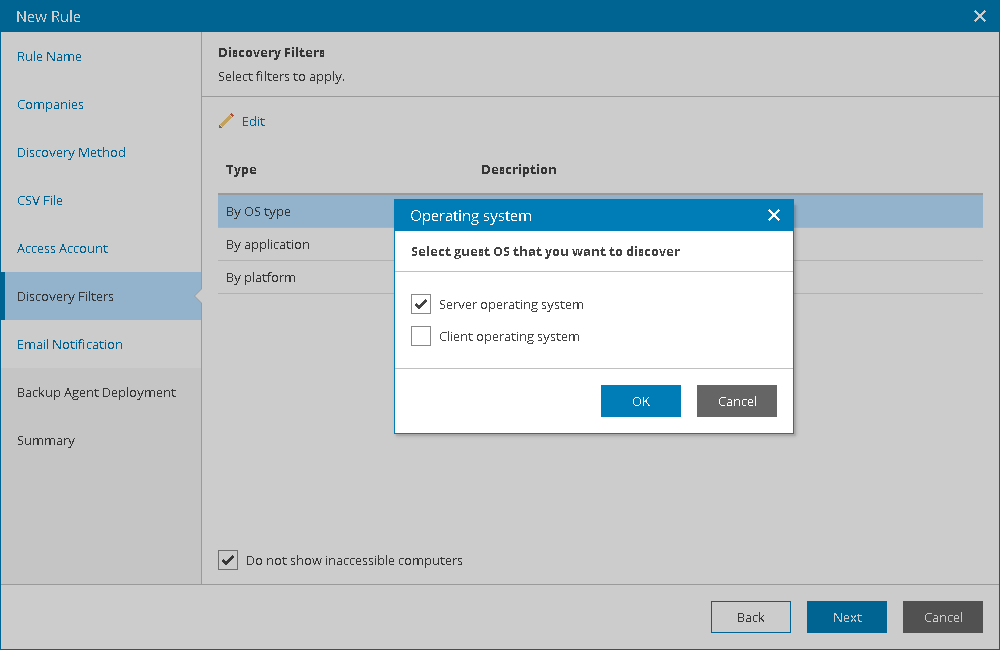Toggle Do not show inaccessible computers

coord(228,560)
